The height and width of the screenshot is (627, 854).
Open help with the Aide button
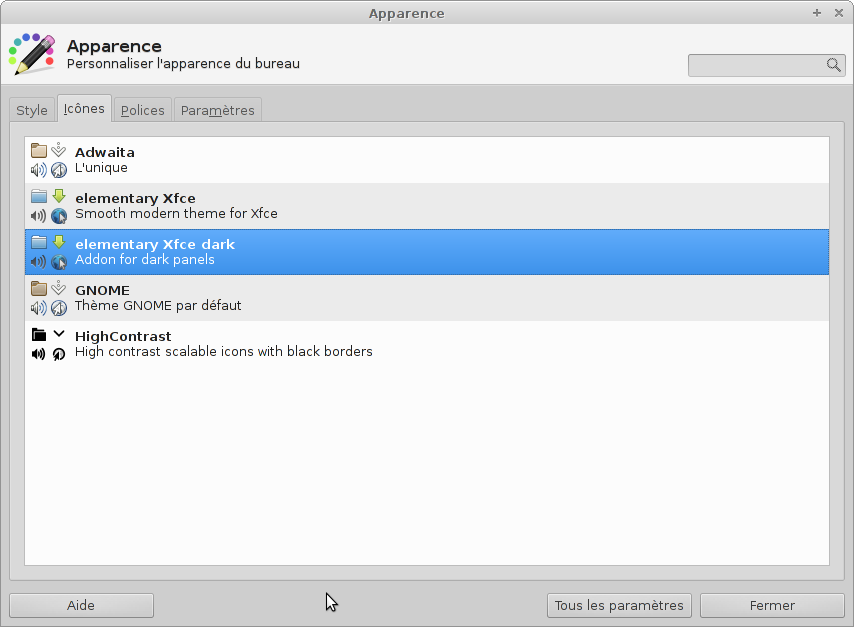pos(81,605)
